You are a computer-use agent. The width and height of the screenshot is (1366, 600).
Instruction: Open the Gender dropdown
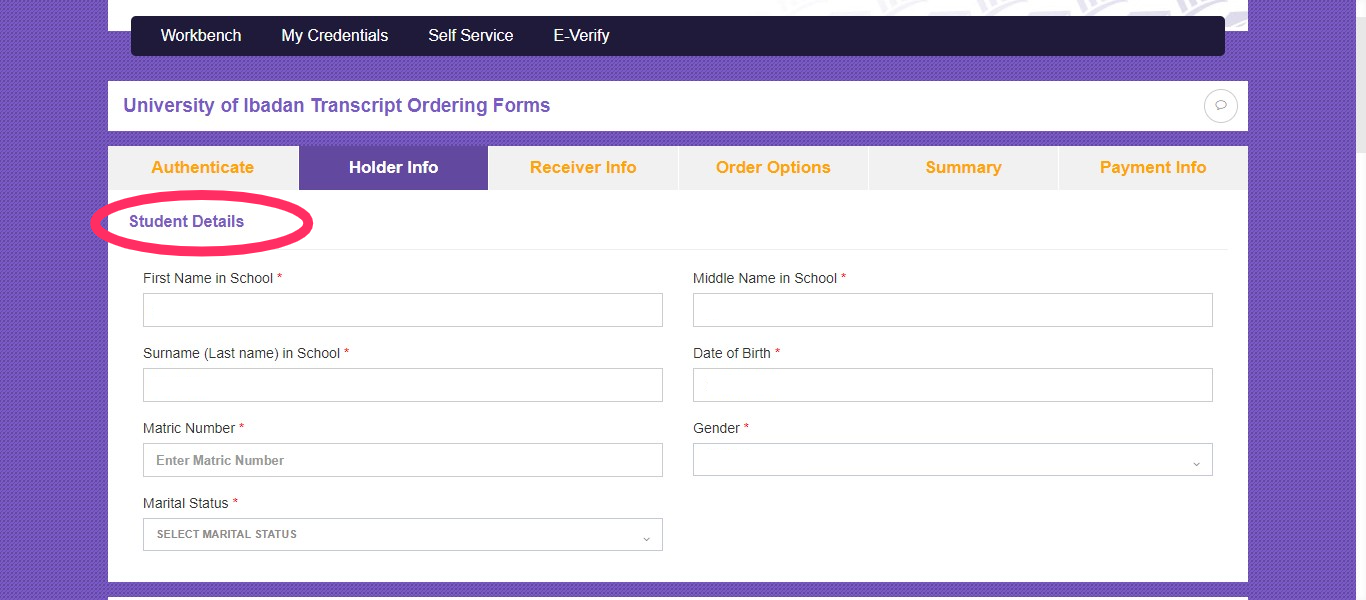pyautogui.click(x=952, y=459)
